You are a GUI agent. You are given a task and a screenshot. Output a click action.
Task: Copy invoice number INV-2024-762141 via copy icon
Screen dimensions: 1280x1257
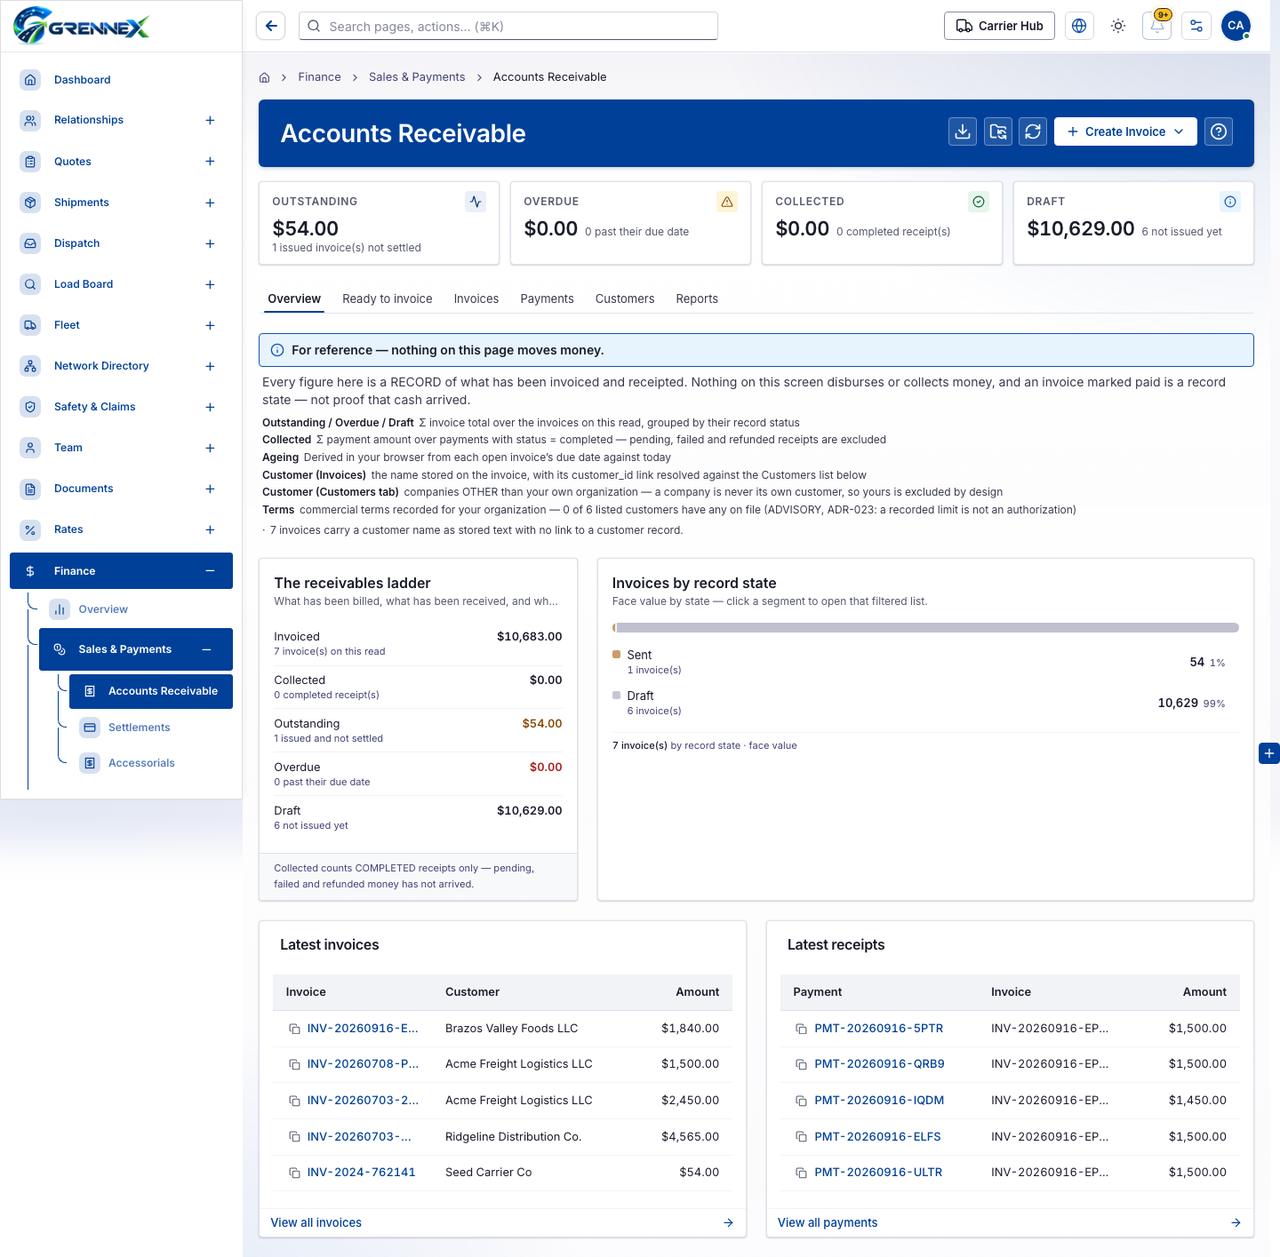coord(294,1173)
